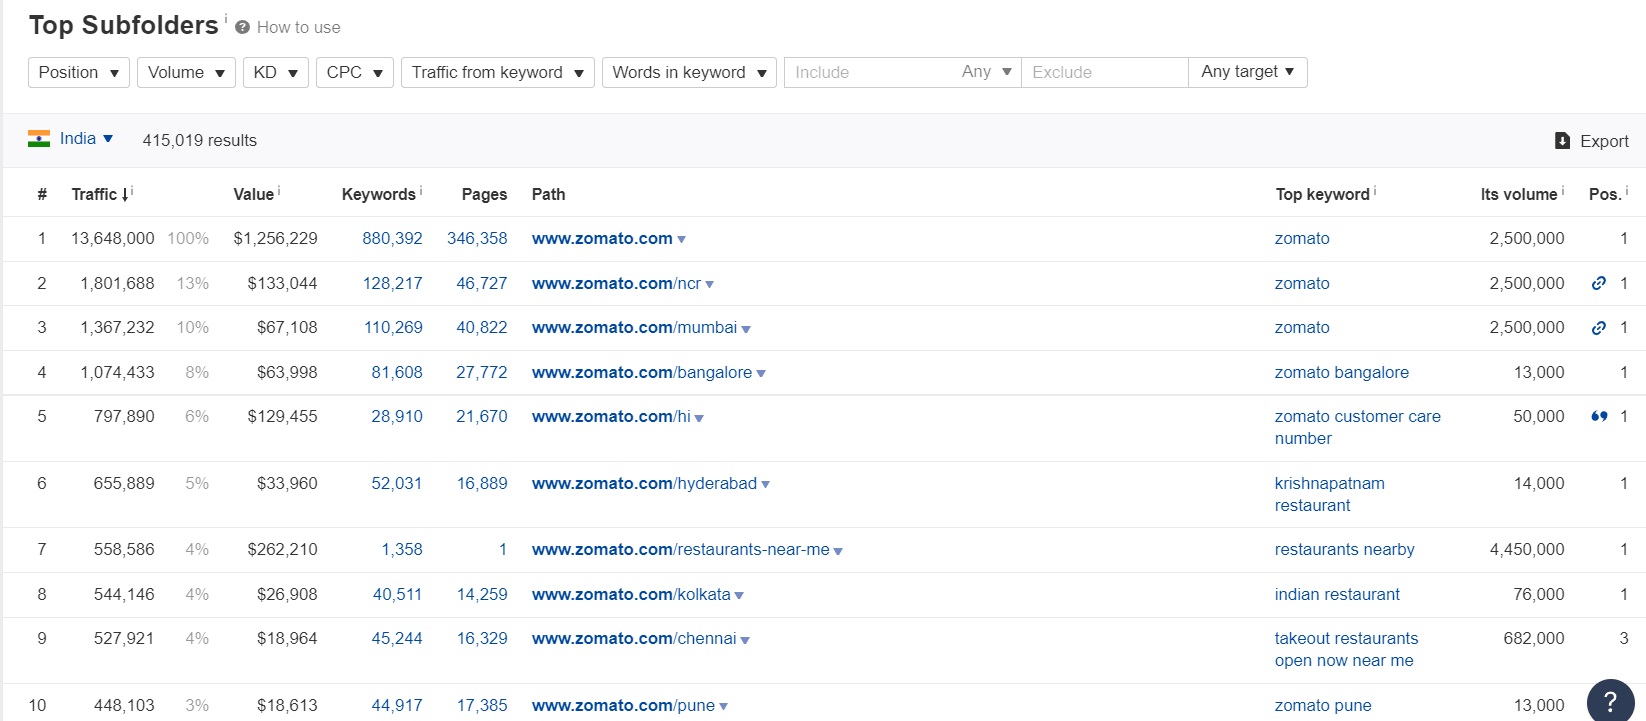This screenshot has width=1646, height=721.
Task: Click the Export download icon
Action: tap(1562, 141)
